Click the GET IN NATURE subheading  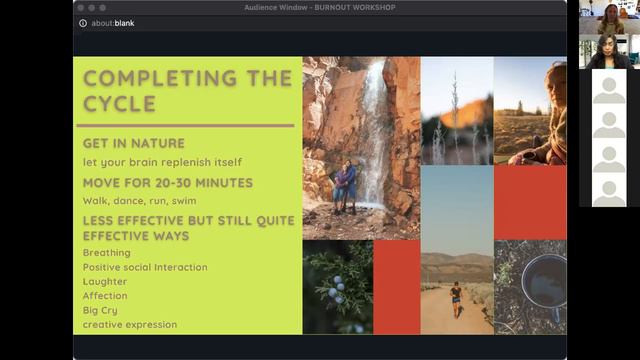point(134,143)
